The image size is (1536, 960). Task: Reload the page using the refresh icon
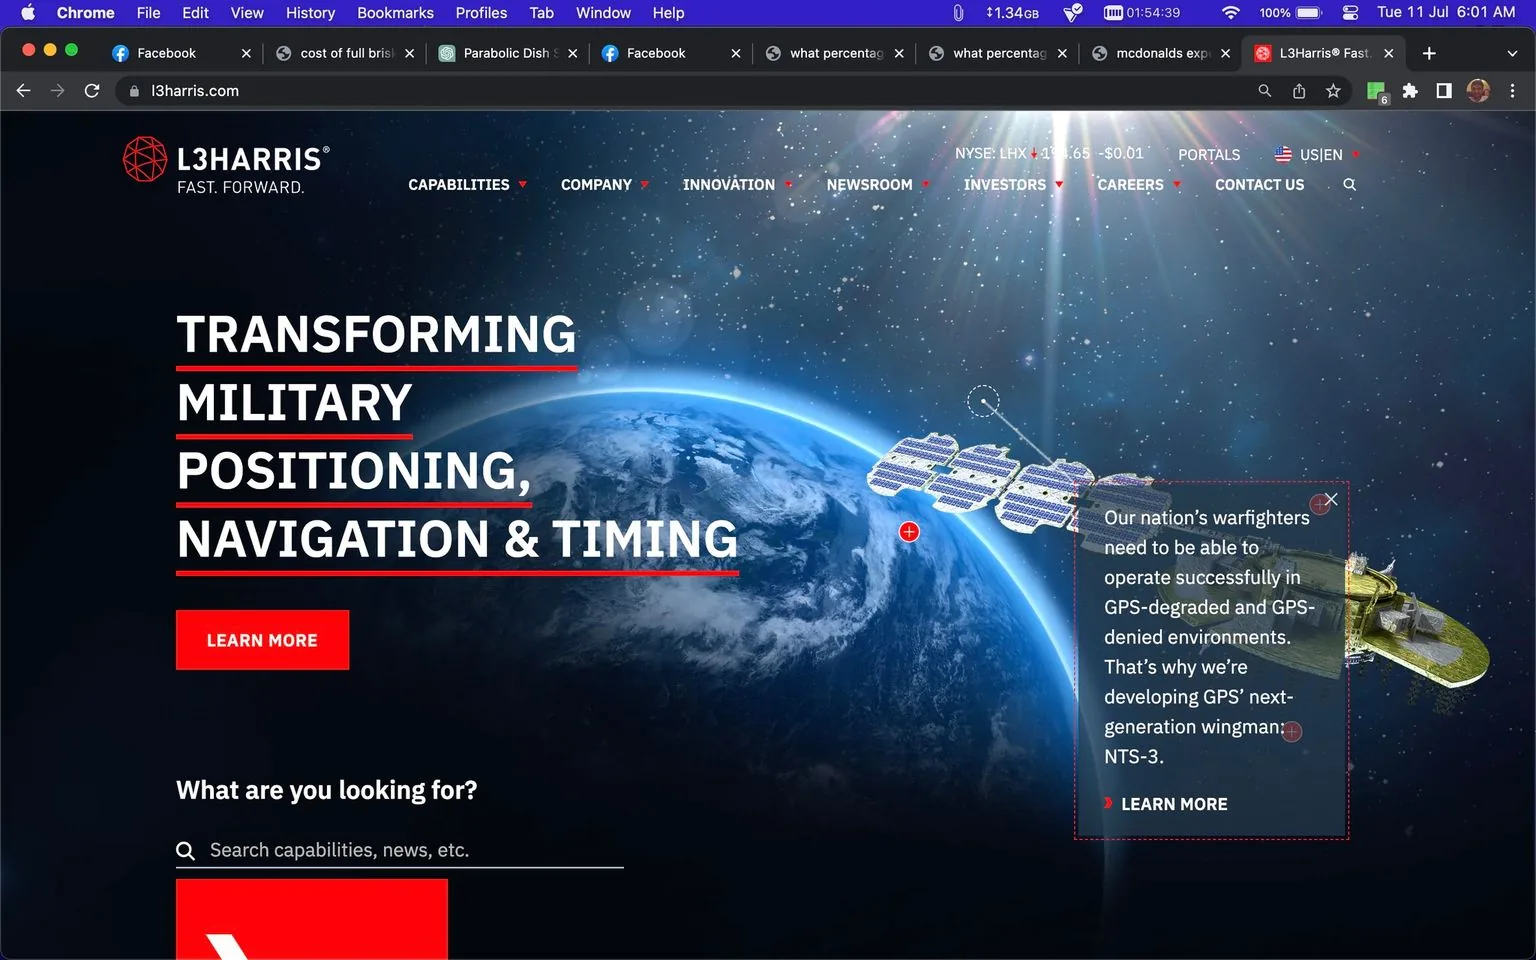(x=91, y=90)
